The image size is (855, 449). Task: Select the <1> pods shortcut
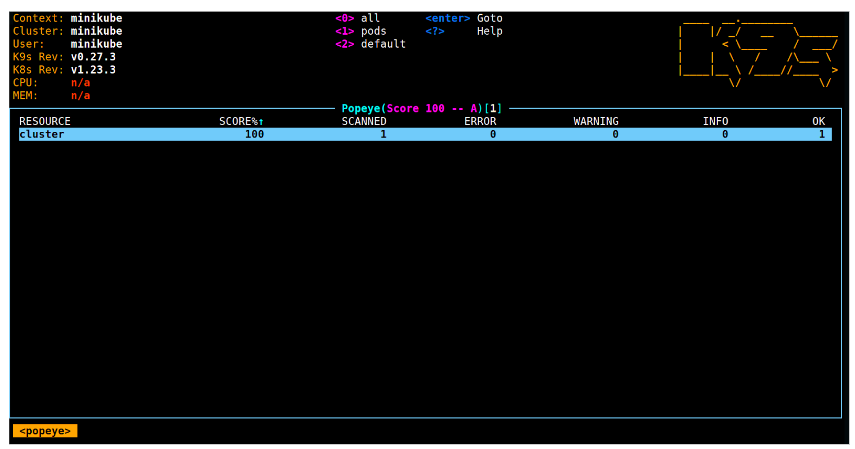pos(360,31)
